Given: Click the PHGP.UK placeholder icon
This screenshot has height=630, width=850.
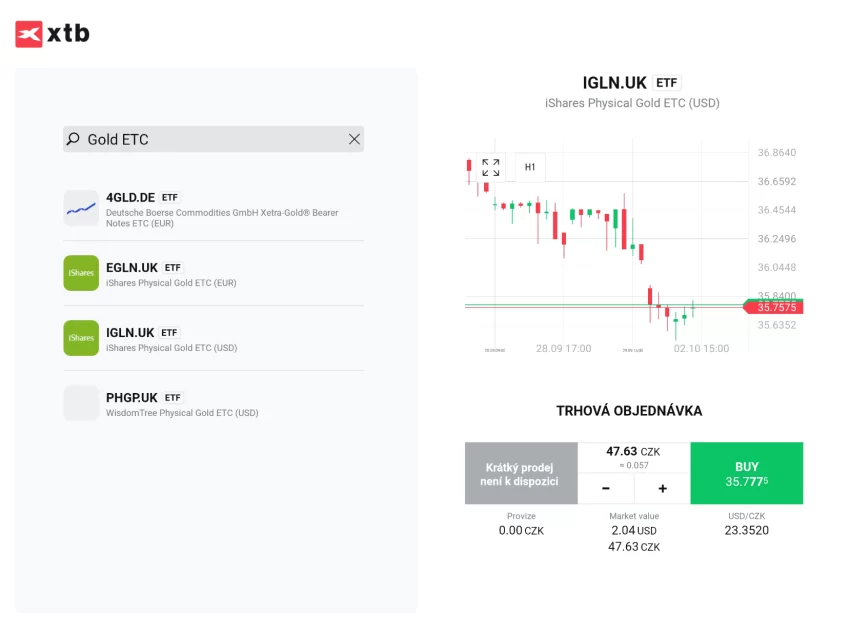Looking at the screenshot, I should pyautogui.click(x=81, y=403).
